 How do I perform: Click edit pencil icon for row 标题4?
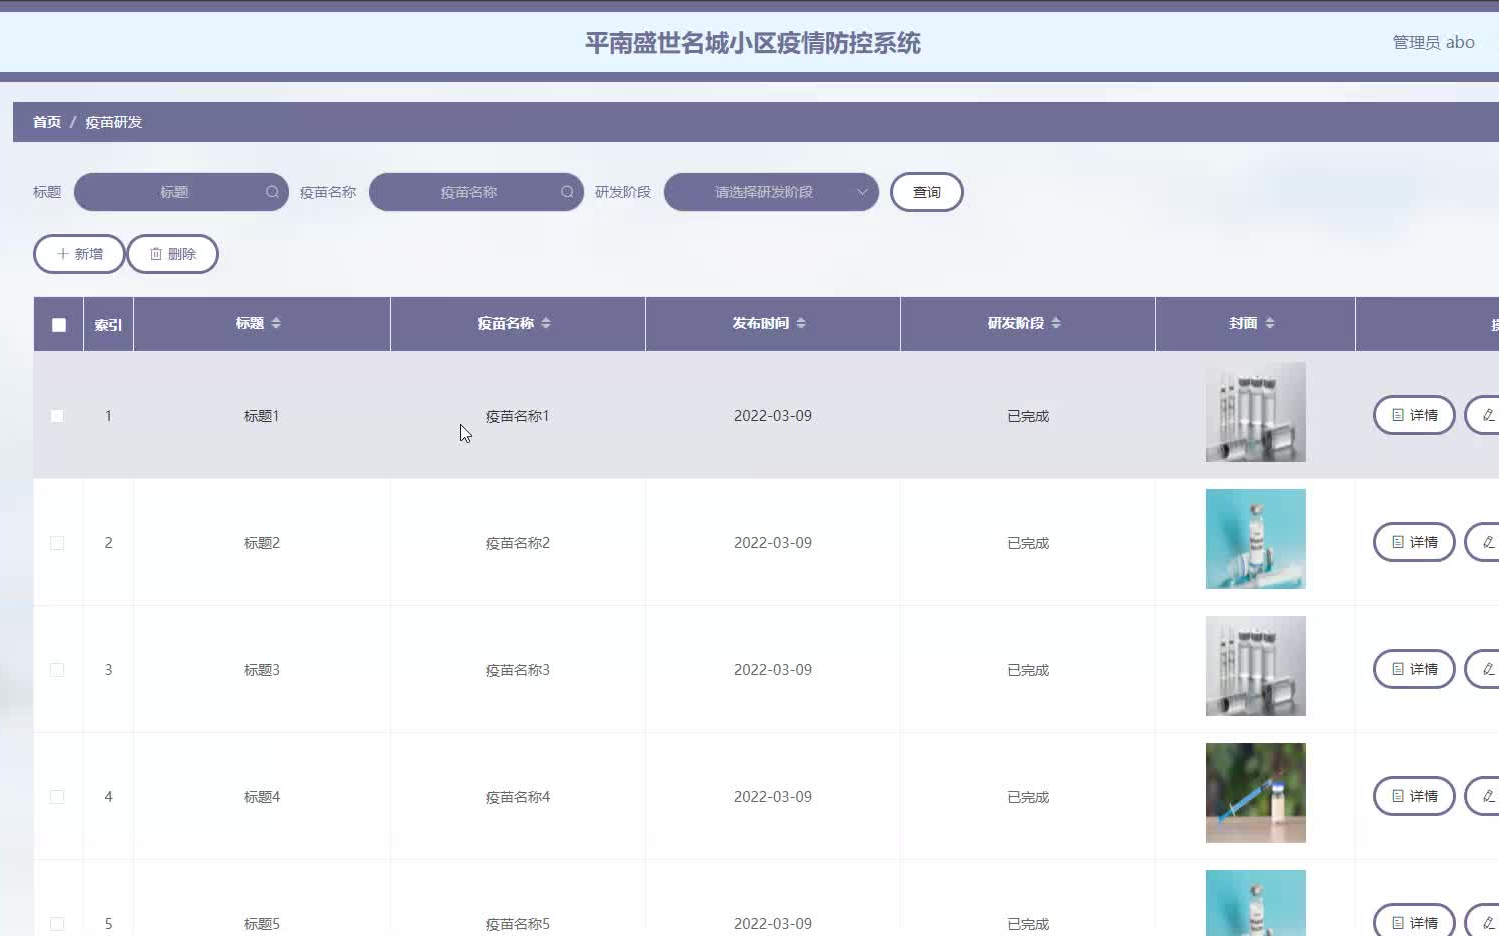click(1488, 796)
